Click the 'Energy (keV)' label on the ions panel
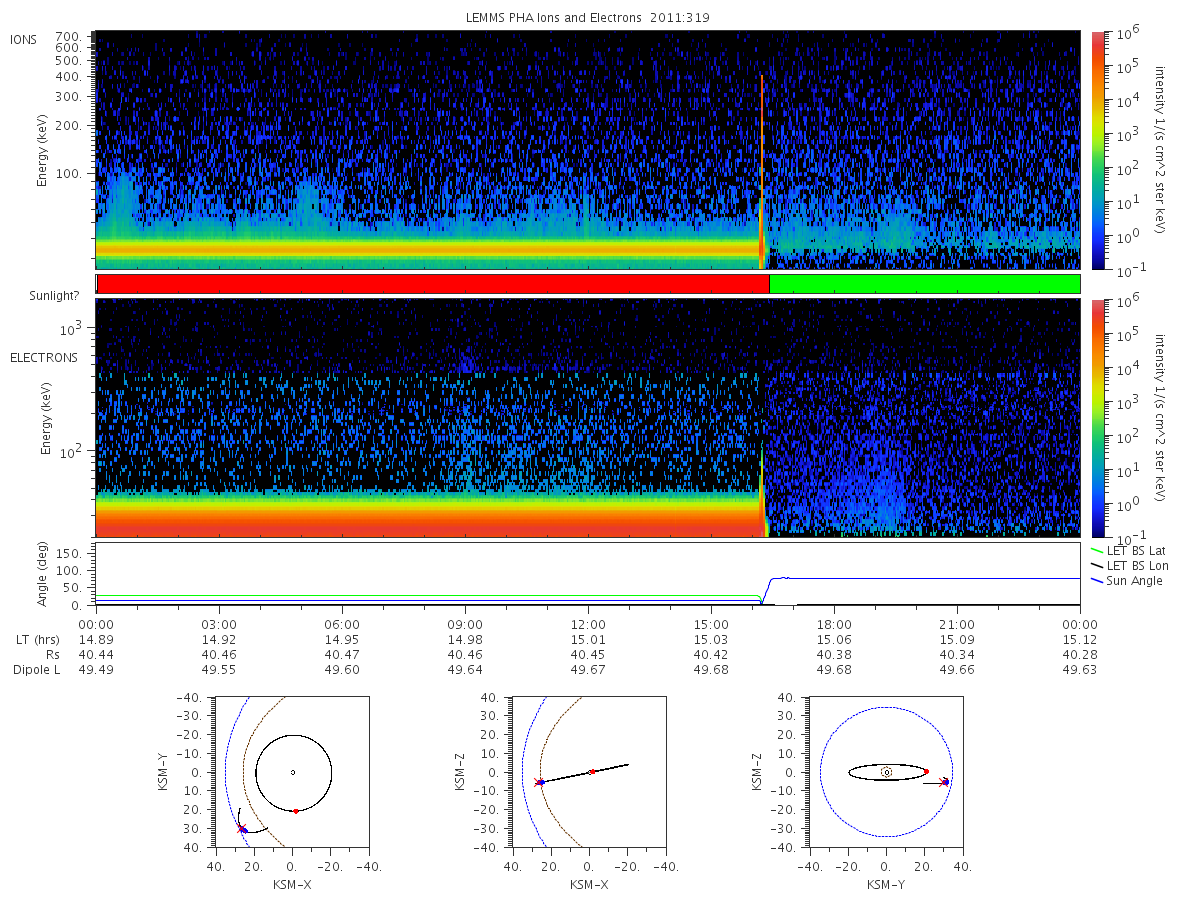This screenshot has width=1200, height=900. pyautogui.click(x=44, y=150)
